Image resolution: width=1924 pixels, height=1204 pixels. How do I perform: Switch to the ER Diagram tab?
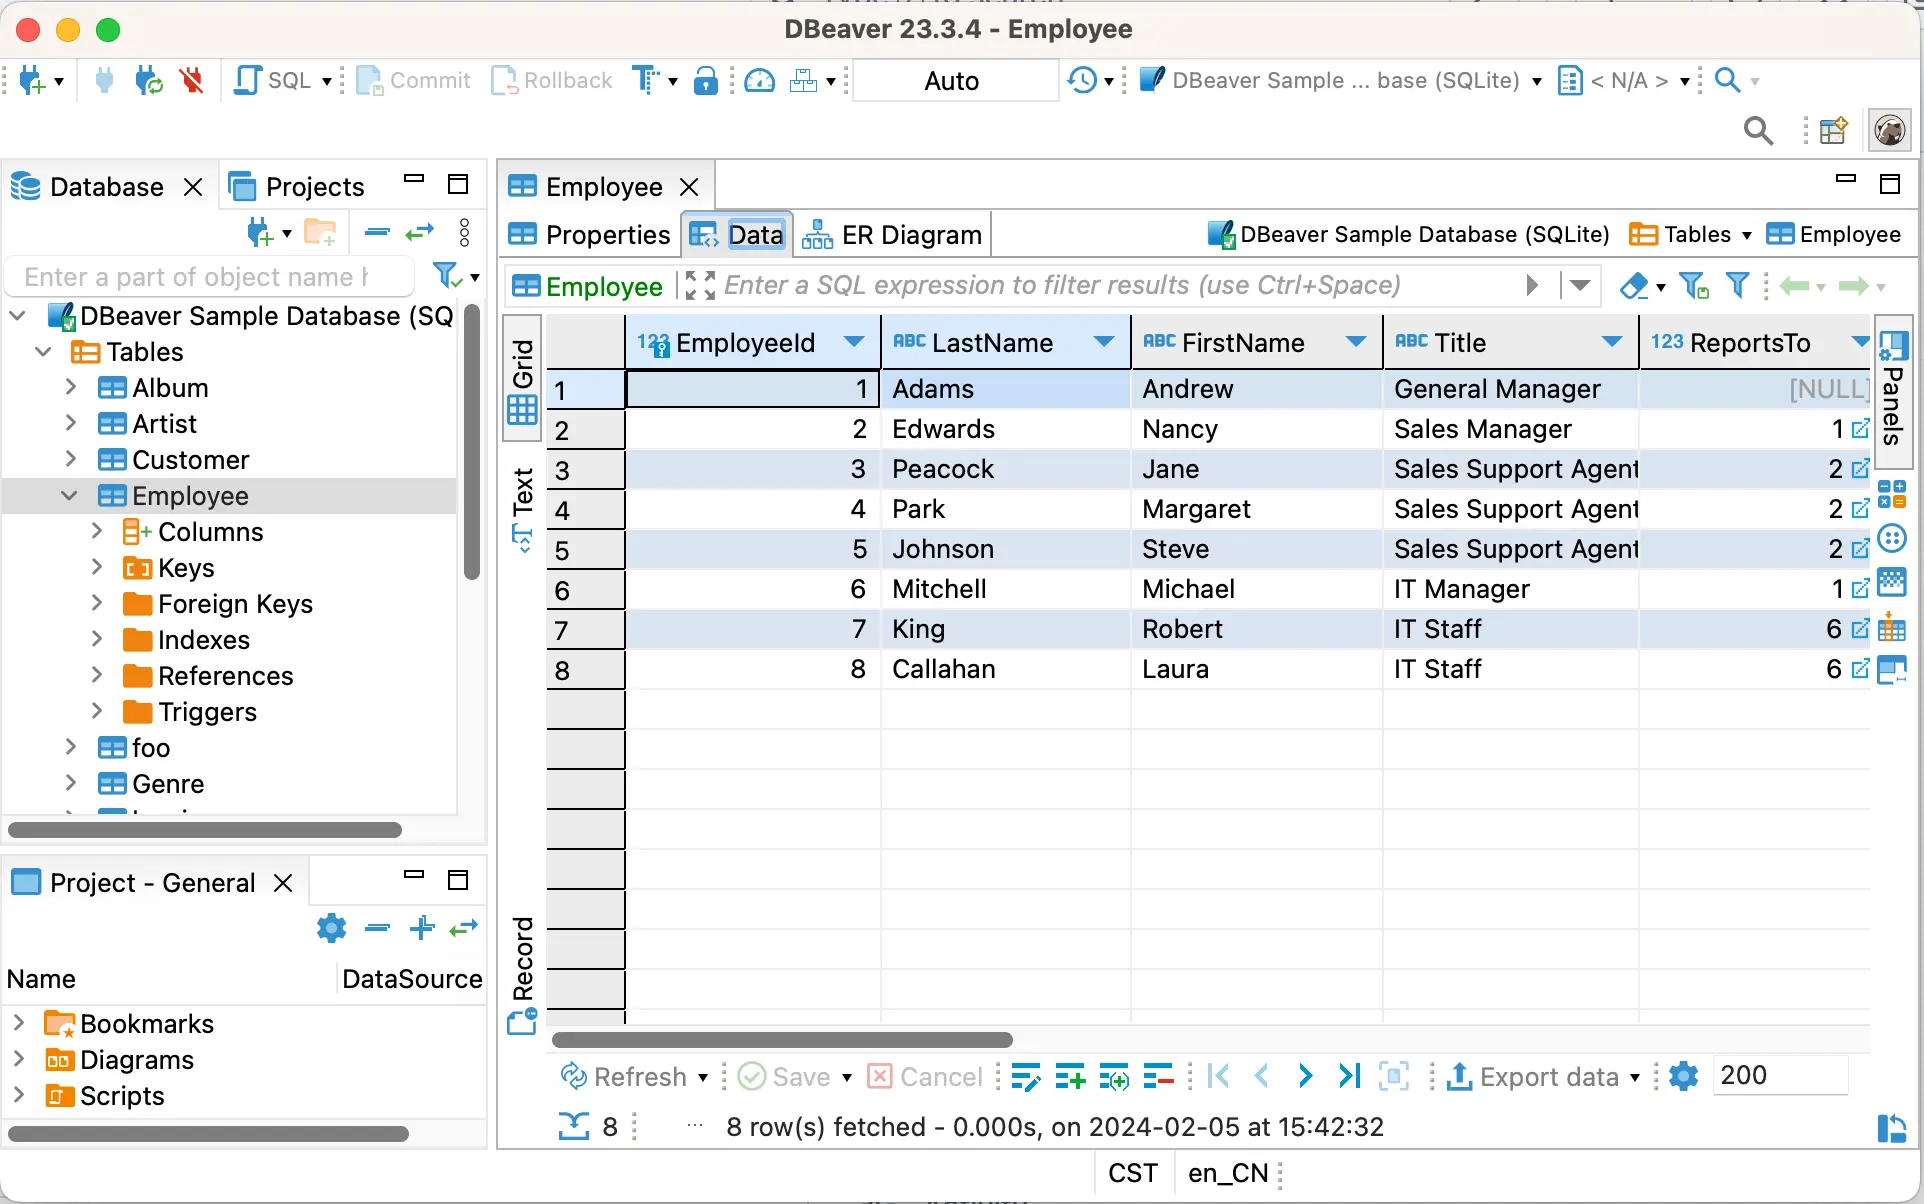[891, 234]
